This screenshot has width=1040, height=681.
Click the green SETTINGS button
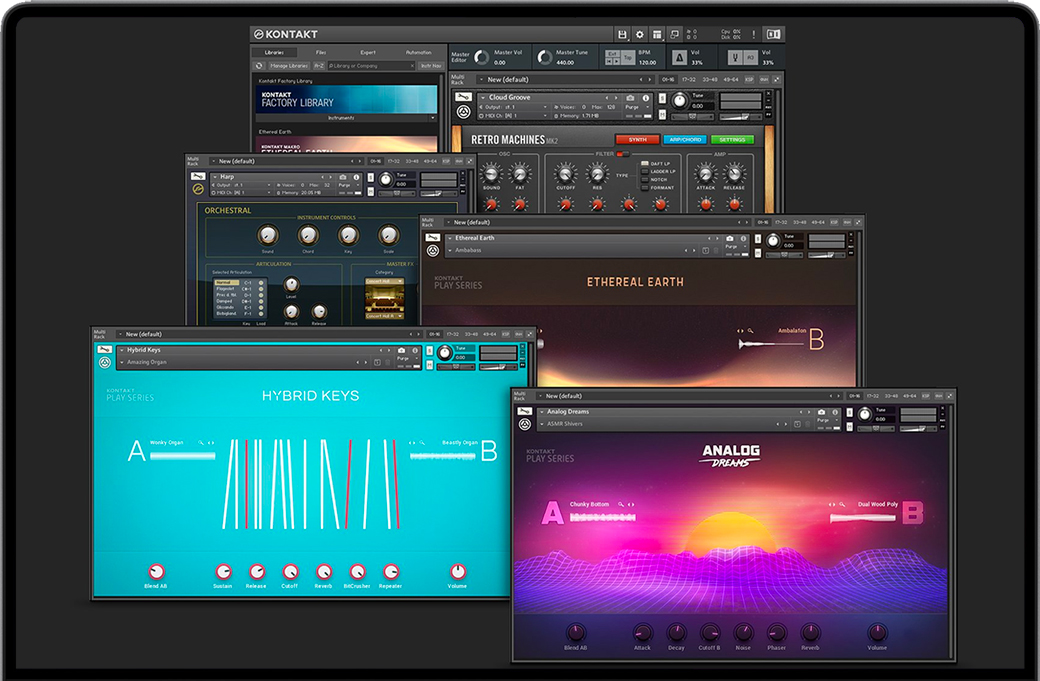[x=732, y=140]
